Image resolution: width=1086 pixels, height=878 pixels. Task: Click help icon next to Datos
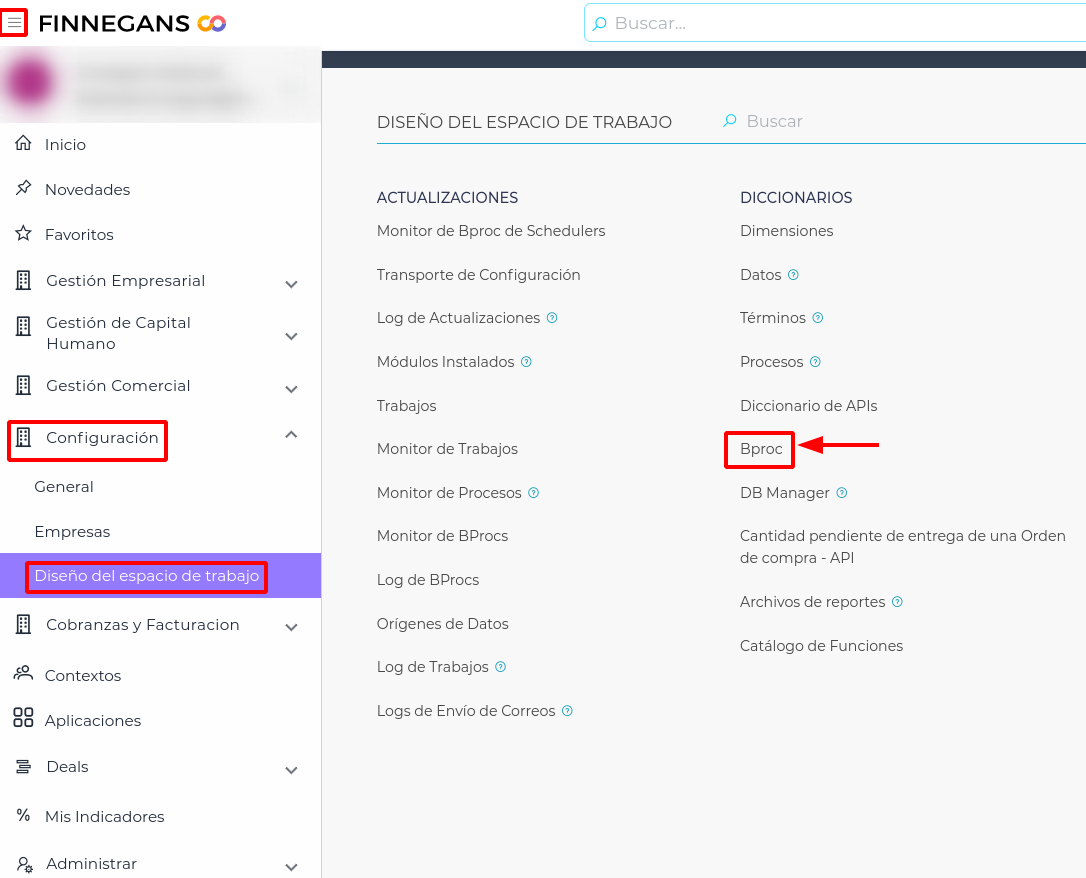coord(793,275)
